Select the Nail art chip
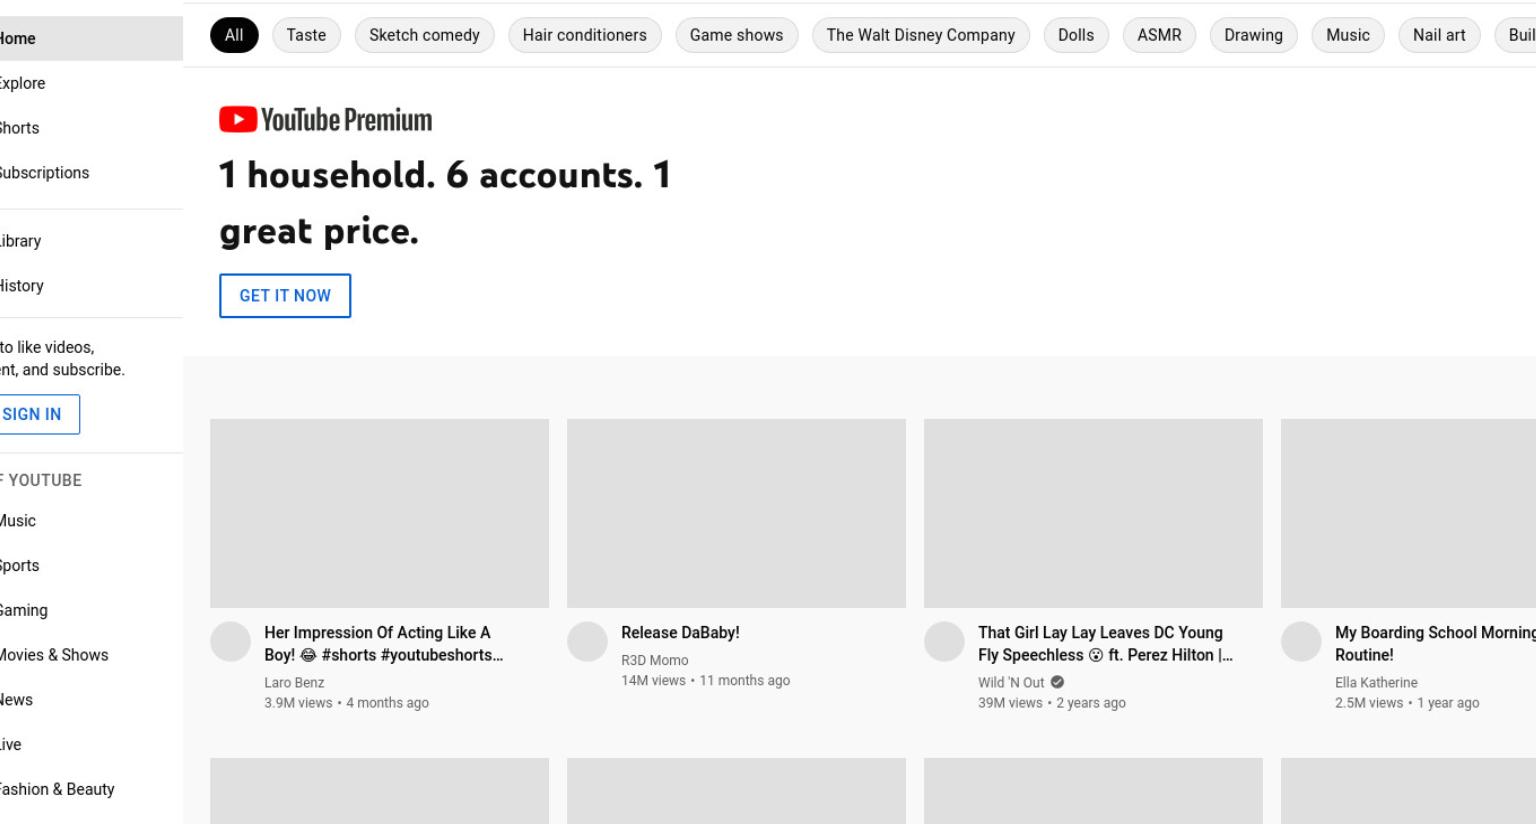1536x824 pixels. [1439, 35]
